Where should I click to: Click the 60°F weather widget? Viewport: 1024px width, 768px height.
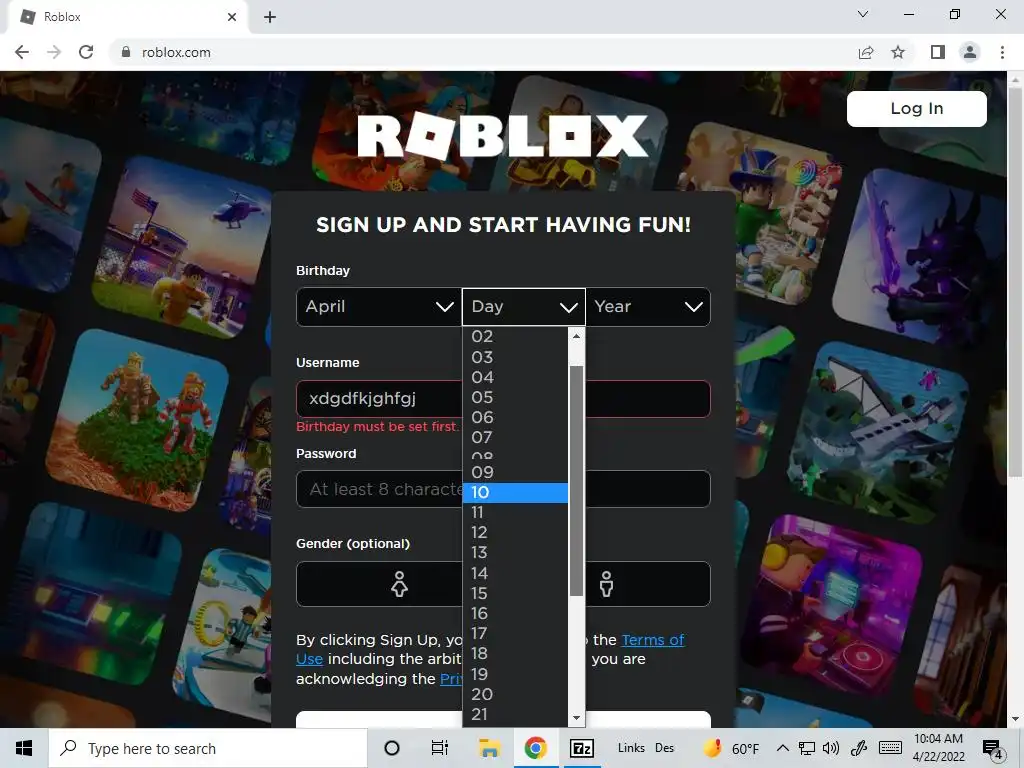tap(731, 748)
